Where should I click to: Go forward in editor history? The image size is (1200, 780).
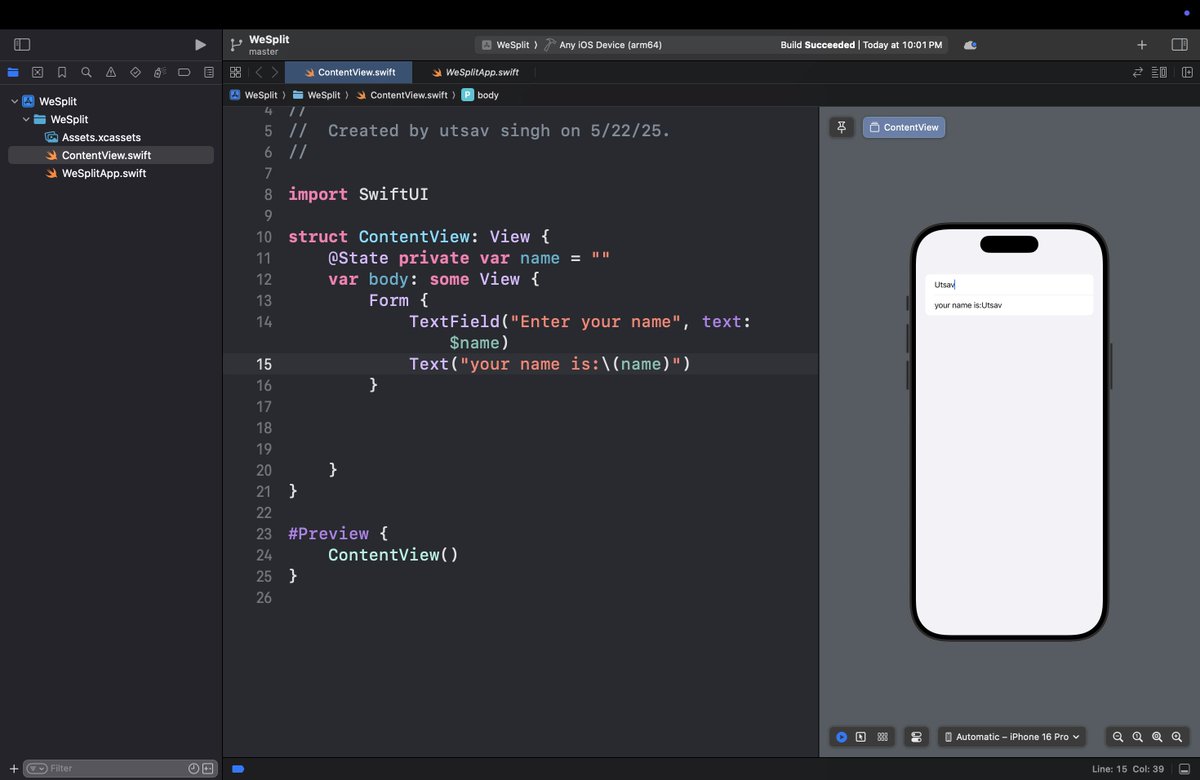click(275, 72)
